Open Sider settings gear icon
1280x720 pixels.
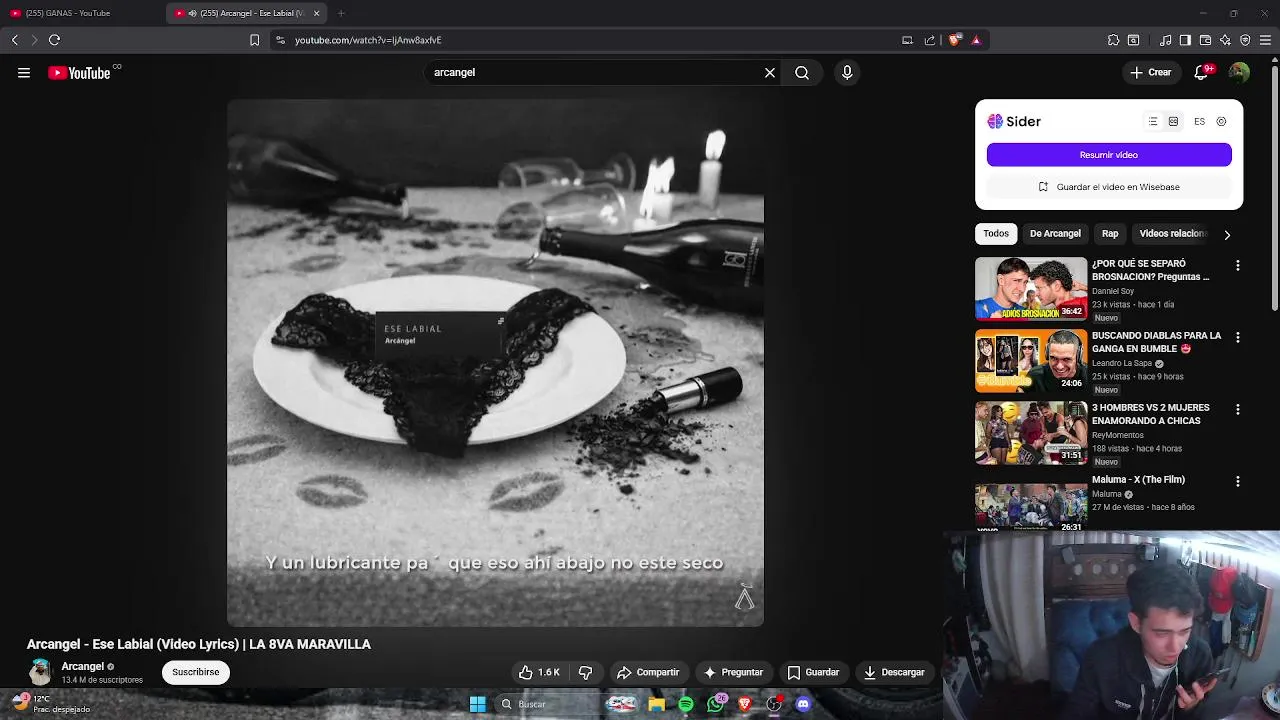click(1221, 121)
